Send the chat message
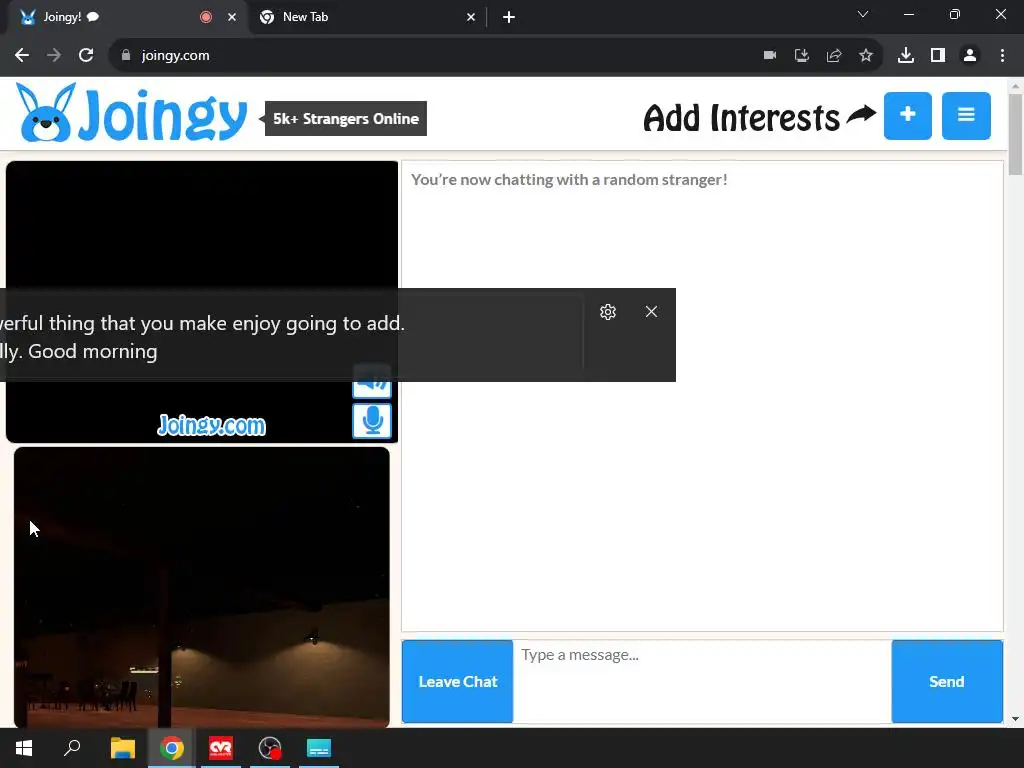Screen dimensions: 1024x768 947,681
